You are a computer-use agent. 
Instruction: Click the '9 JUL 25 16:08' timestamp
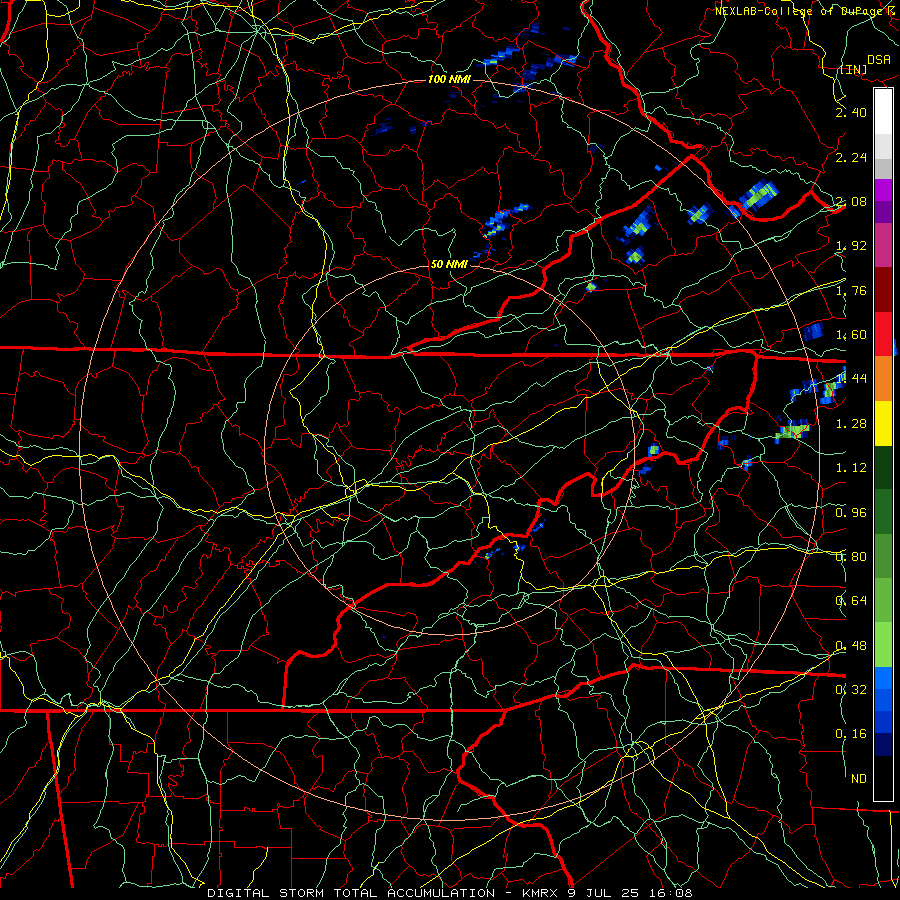[629, 893]
